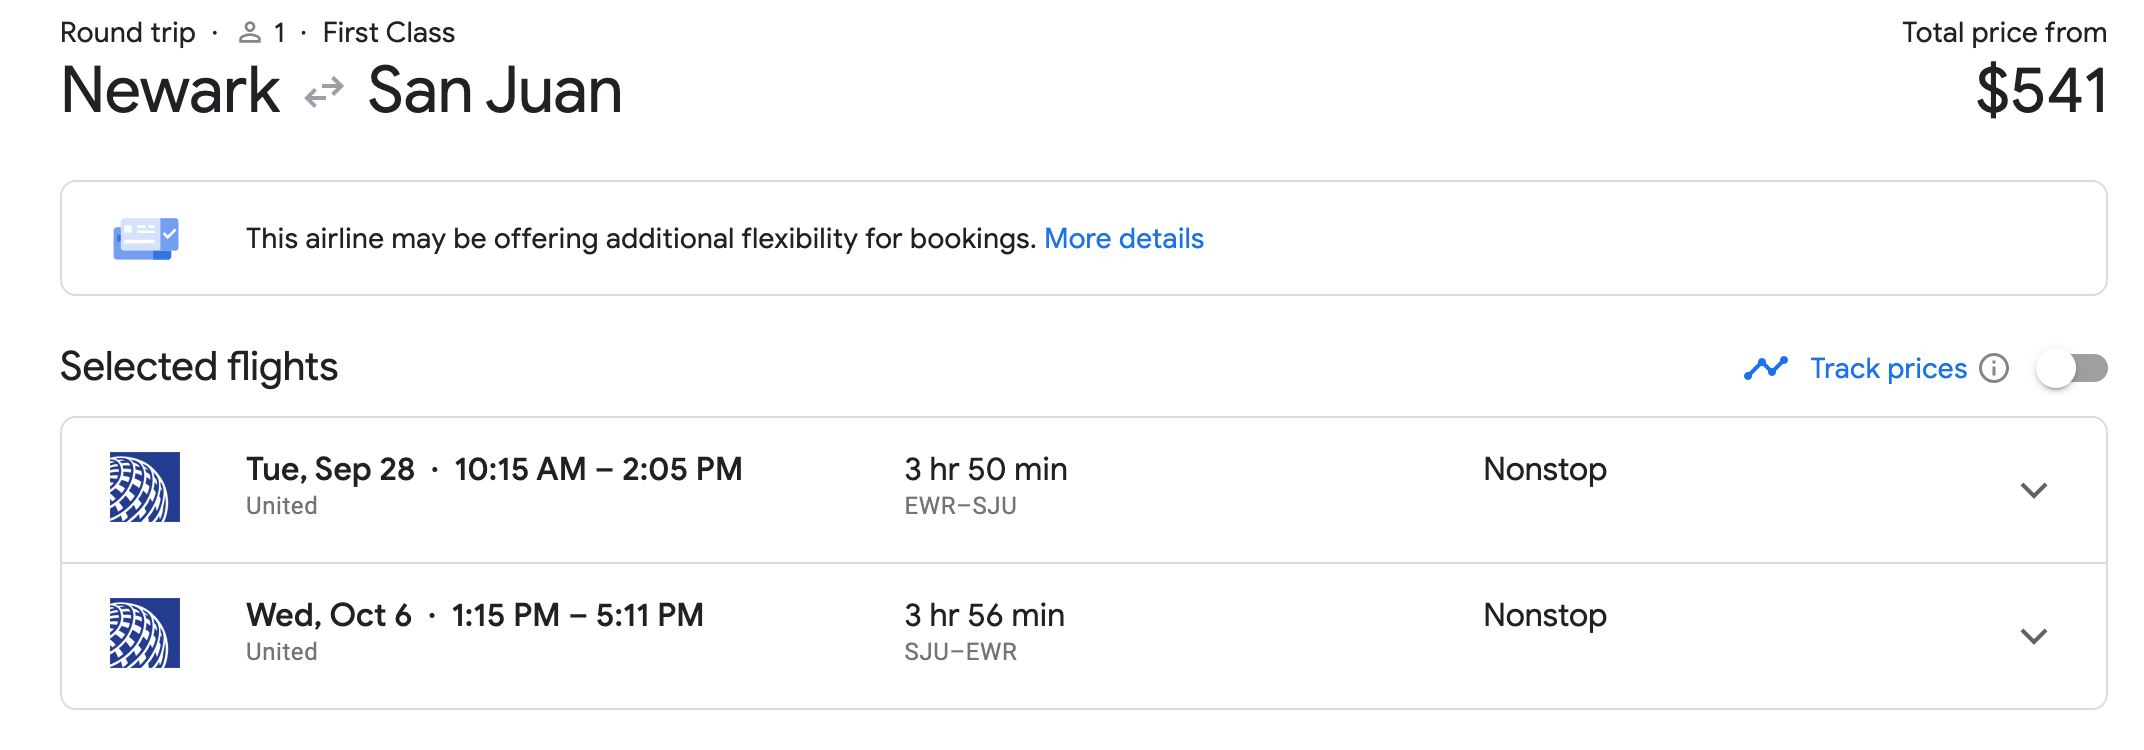Toggle the Track prices switch on
This screenshot has width=2144, height=750.
click(2071, 368)
